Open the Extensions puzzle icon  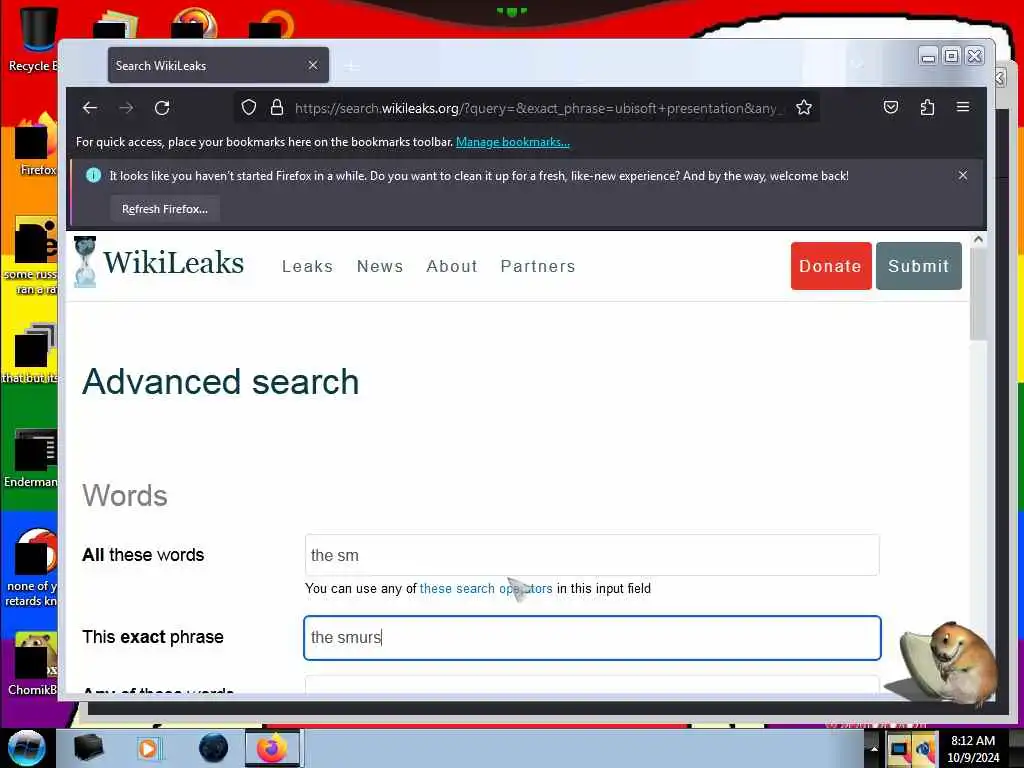(x=927, y=108)
